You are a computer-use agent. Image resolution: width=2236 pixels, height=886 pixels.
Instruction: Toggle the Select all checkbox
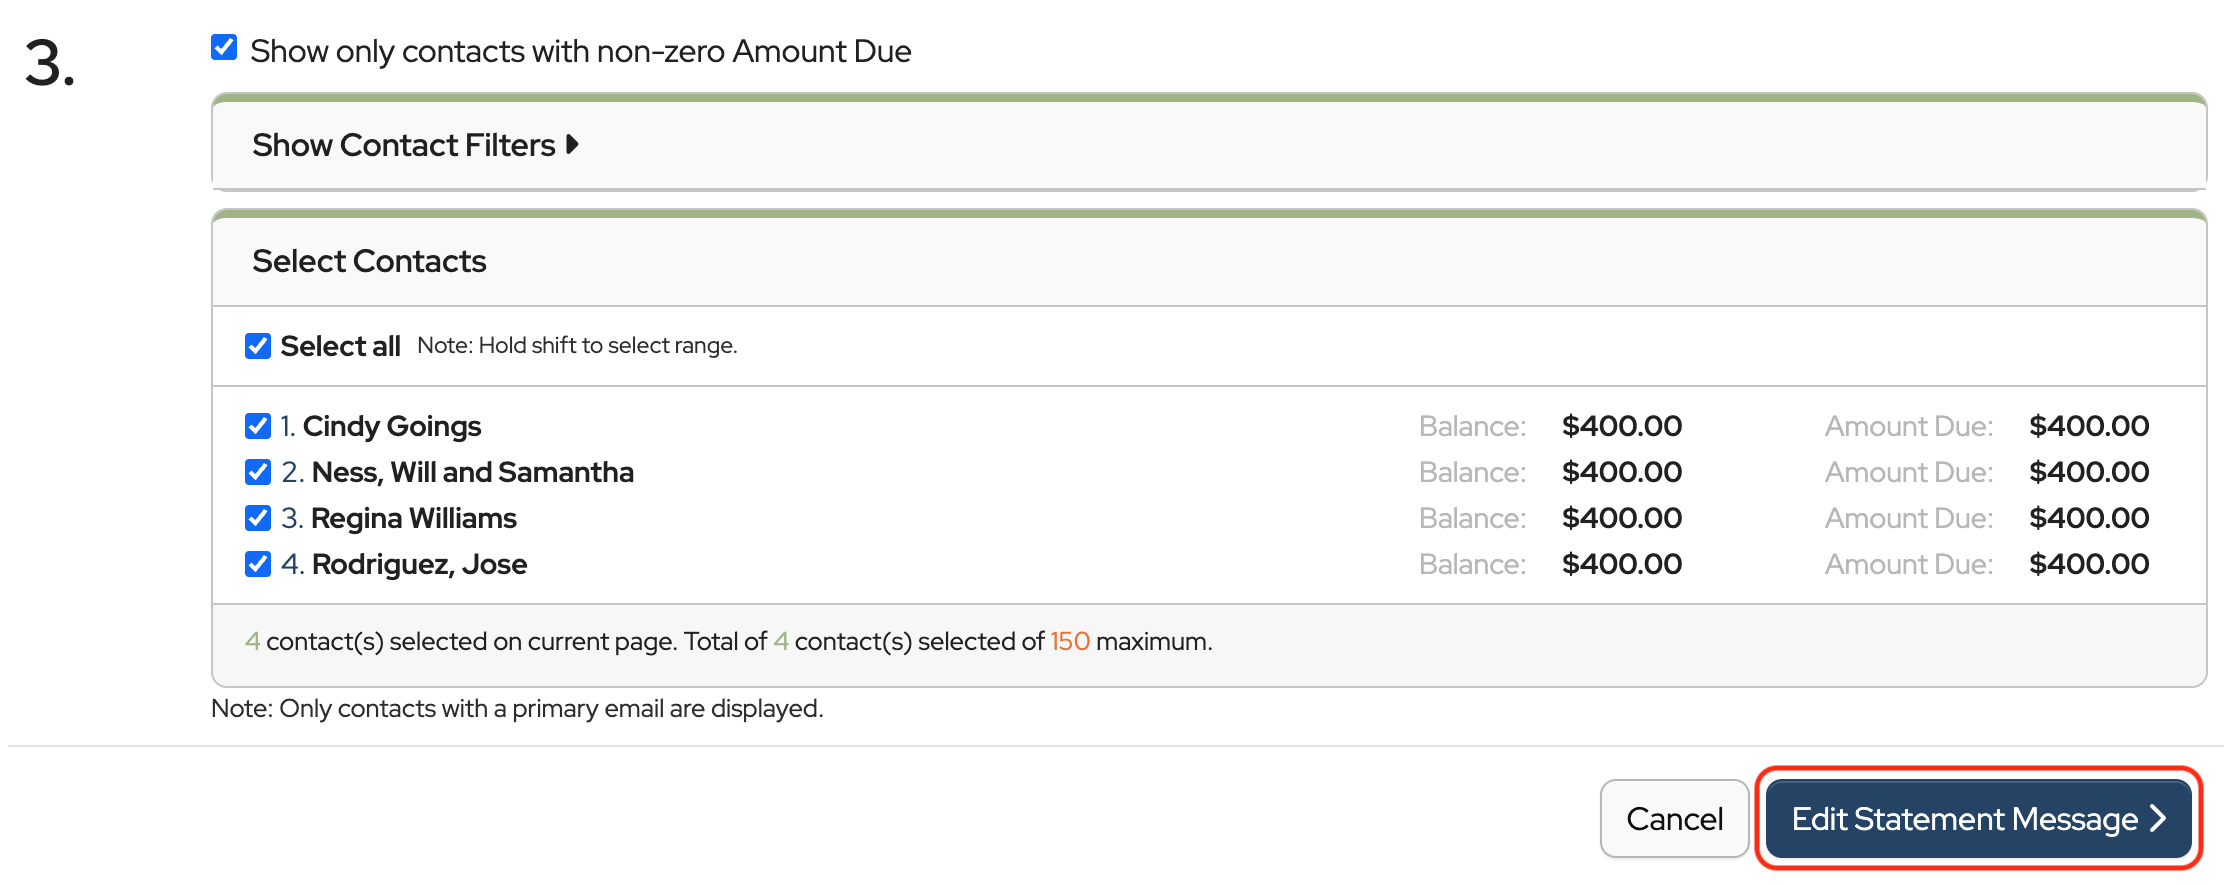(x=258, y=346)
